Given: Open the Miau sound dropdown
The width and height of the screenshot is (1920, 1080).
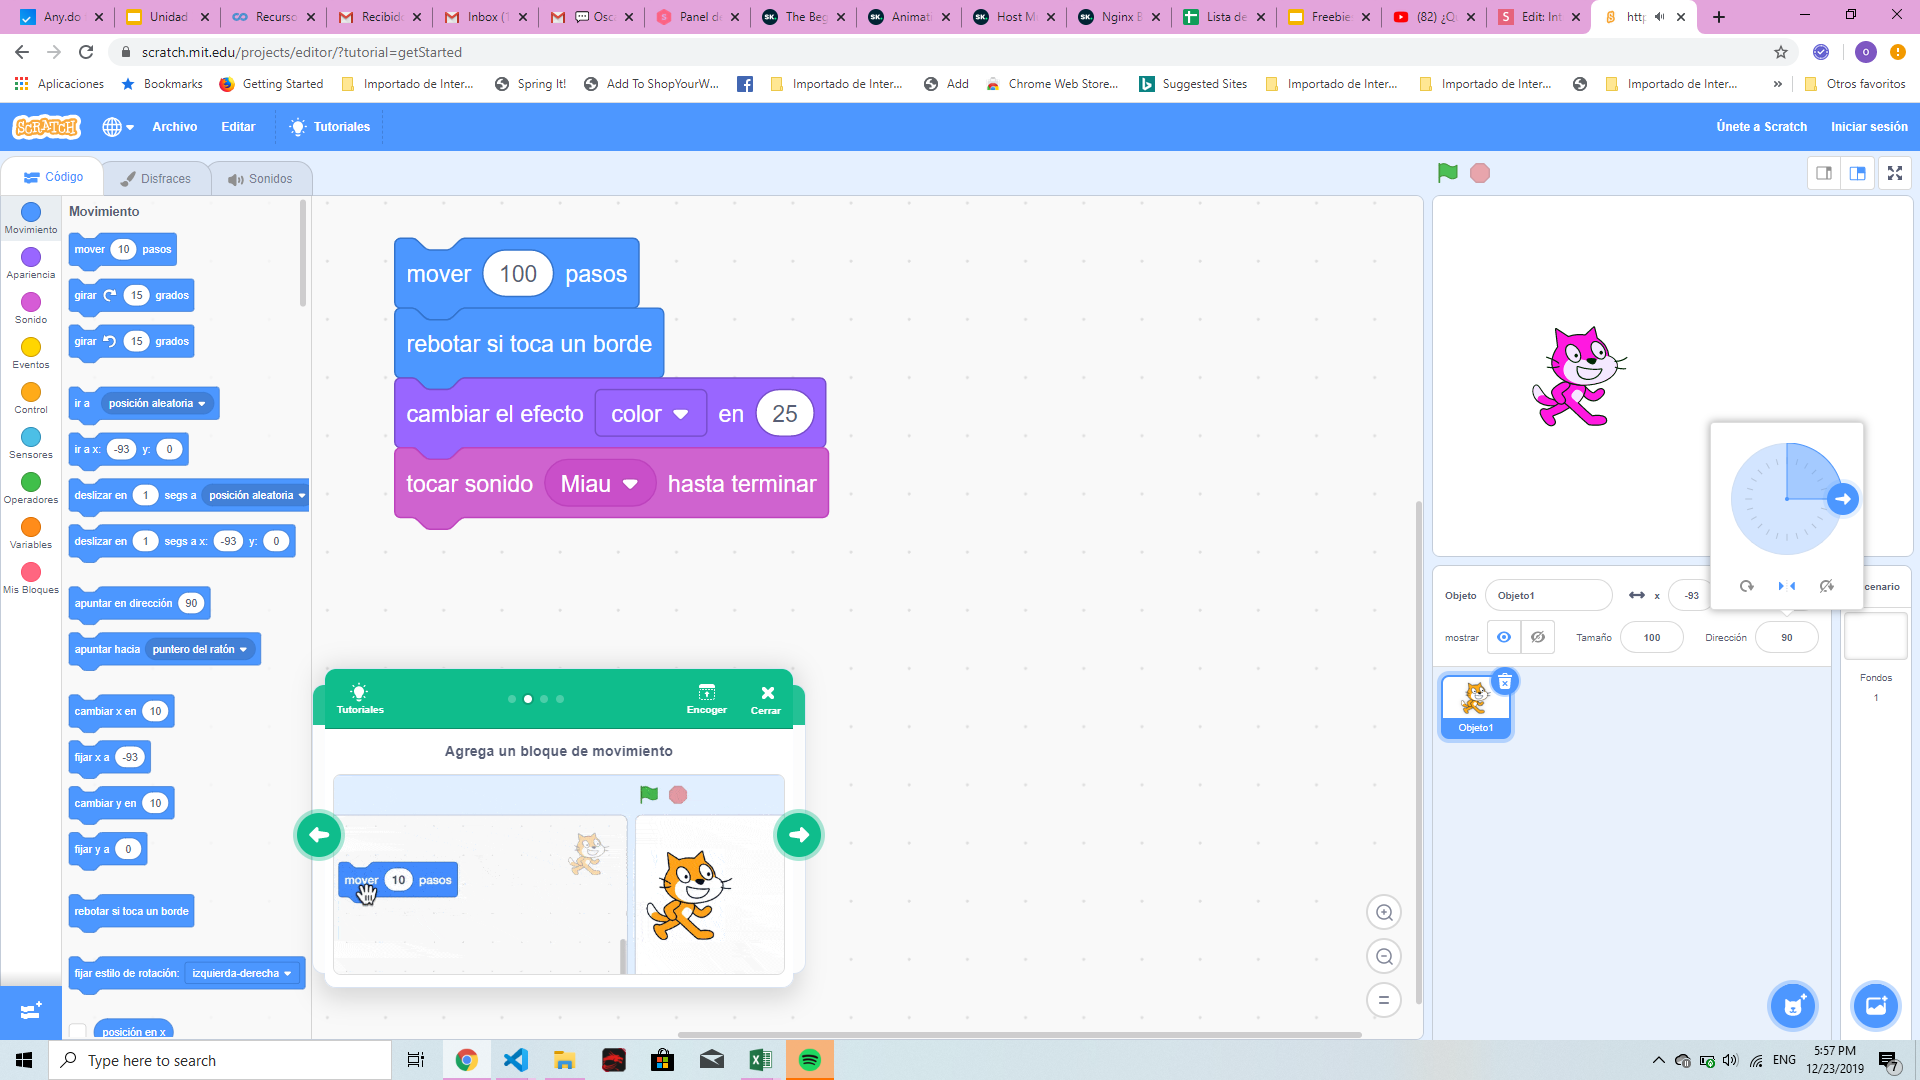Looking at the screenshot, I should pyautogui.click(x=600, y=484).
